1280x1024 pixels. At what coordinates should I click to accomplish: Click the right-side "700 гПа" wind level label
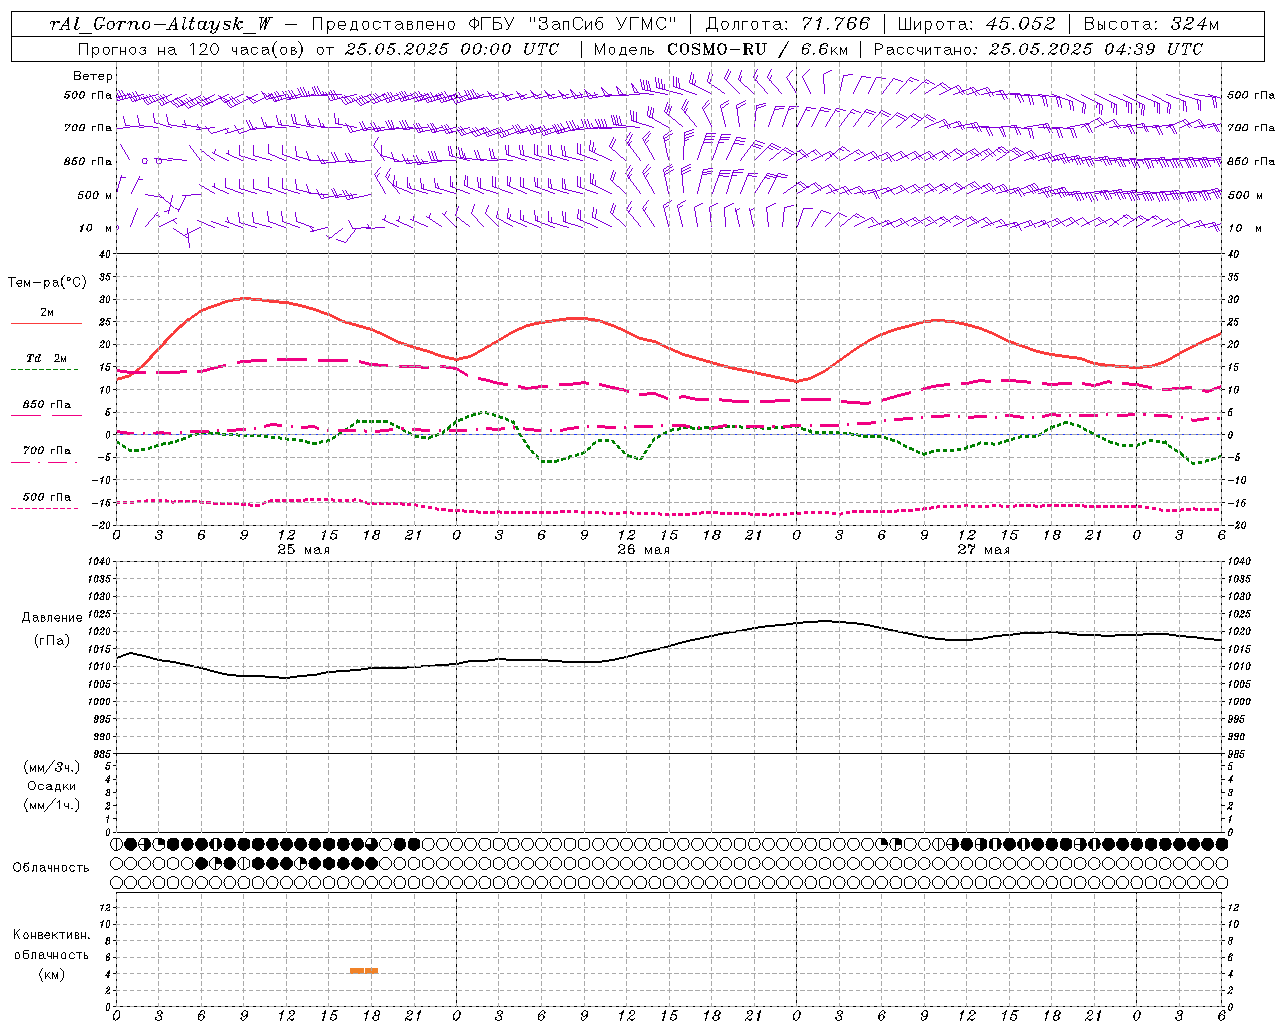(1250, 128)
